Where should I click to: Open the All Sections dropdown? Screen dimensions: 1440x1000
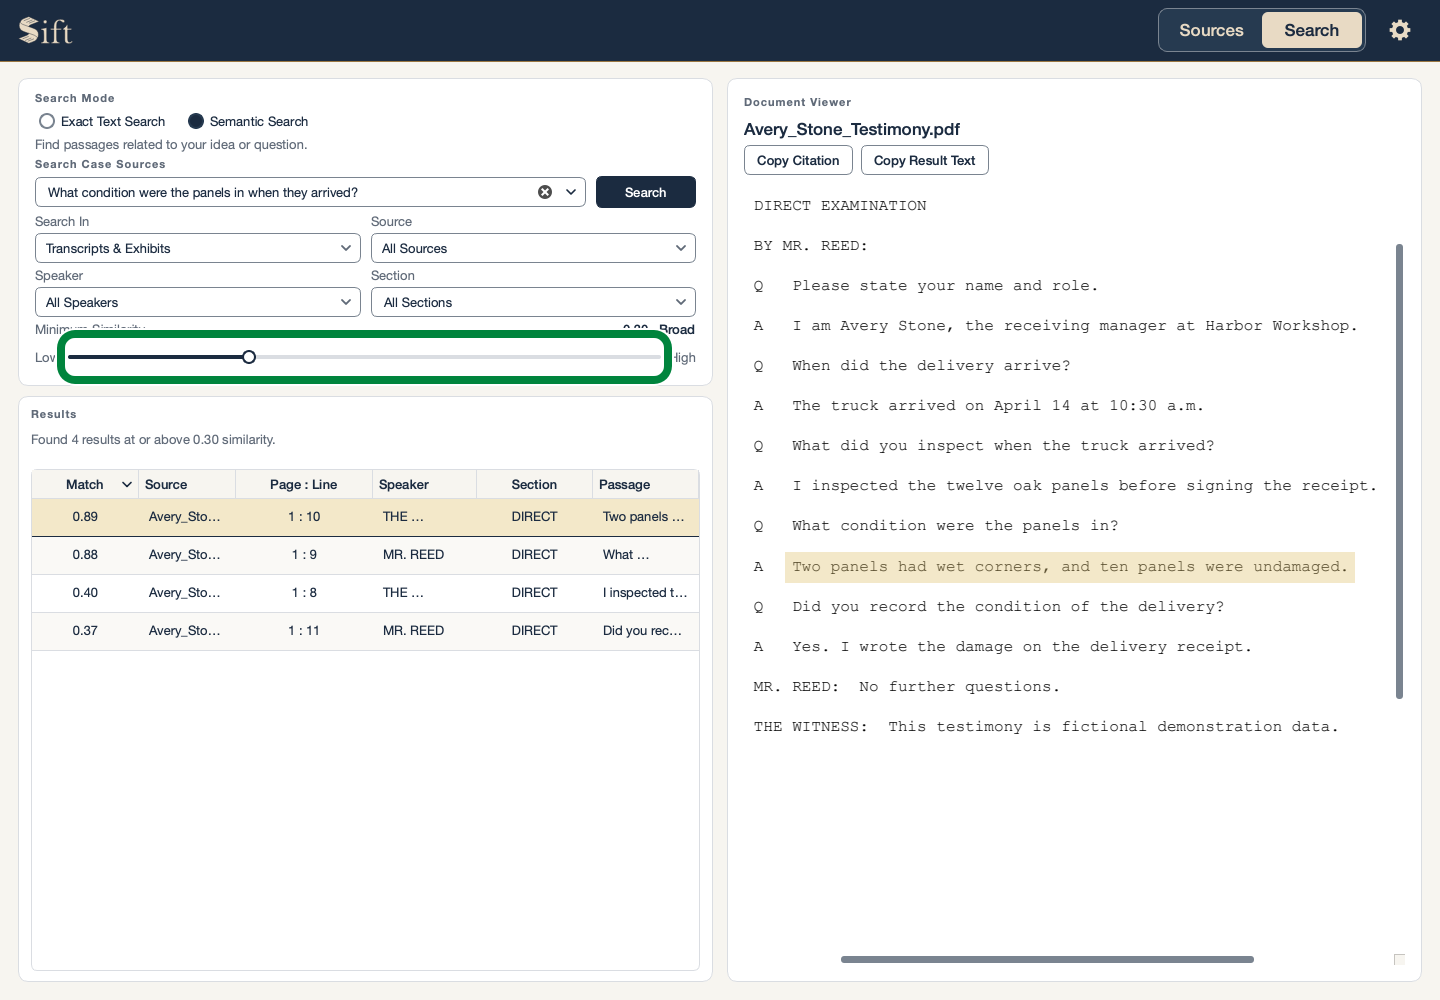pyautogui.click(x=533, y=302)
